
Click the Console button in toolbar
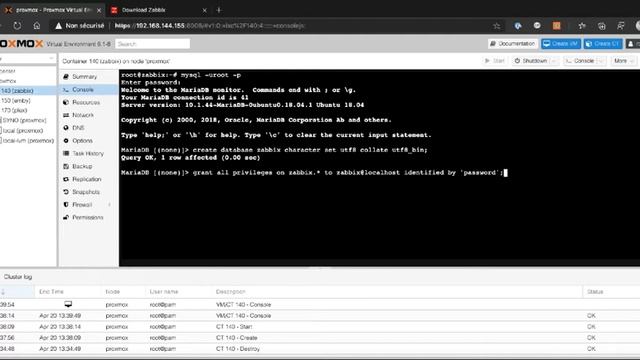(580, 61)
